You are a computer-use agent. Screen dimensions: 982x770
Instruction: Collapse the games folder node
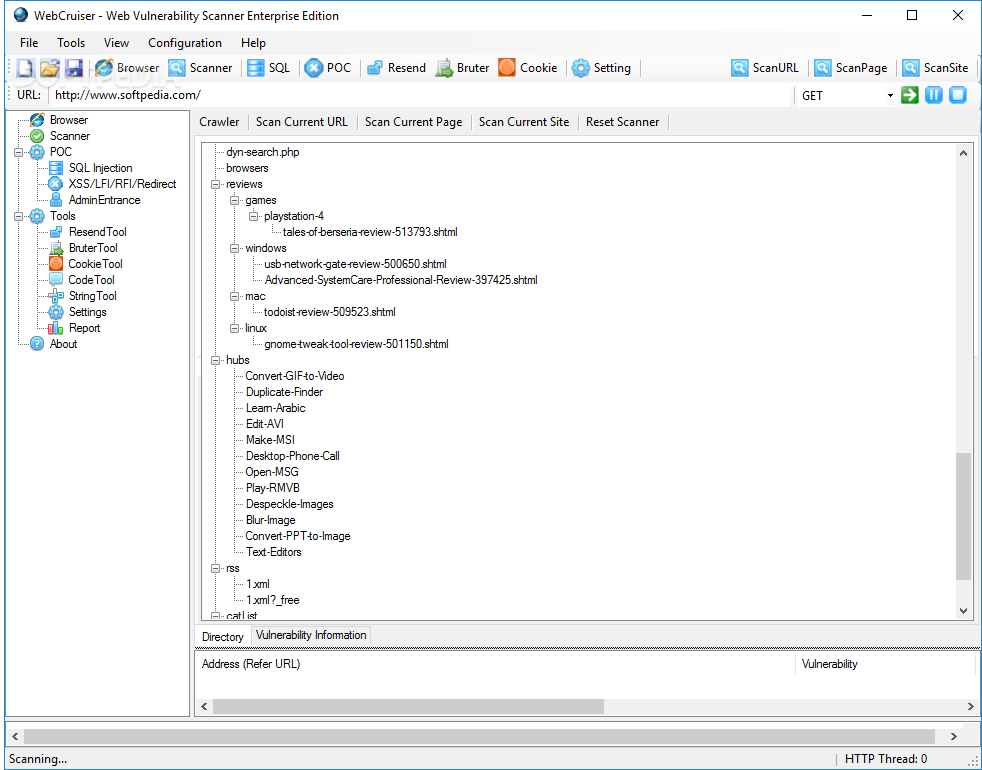point(234,200)
